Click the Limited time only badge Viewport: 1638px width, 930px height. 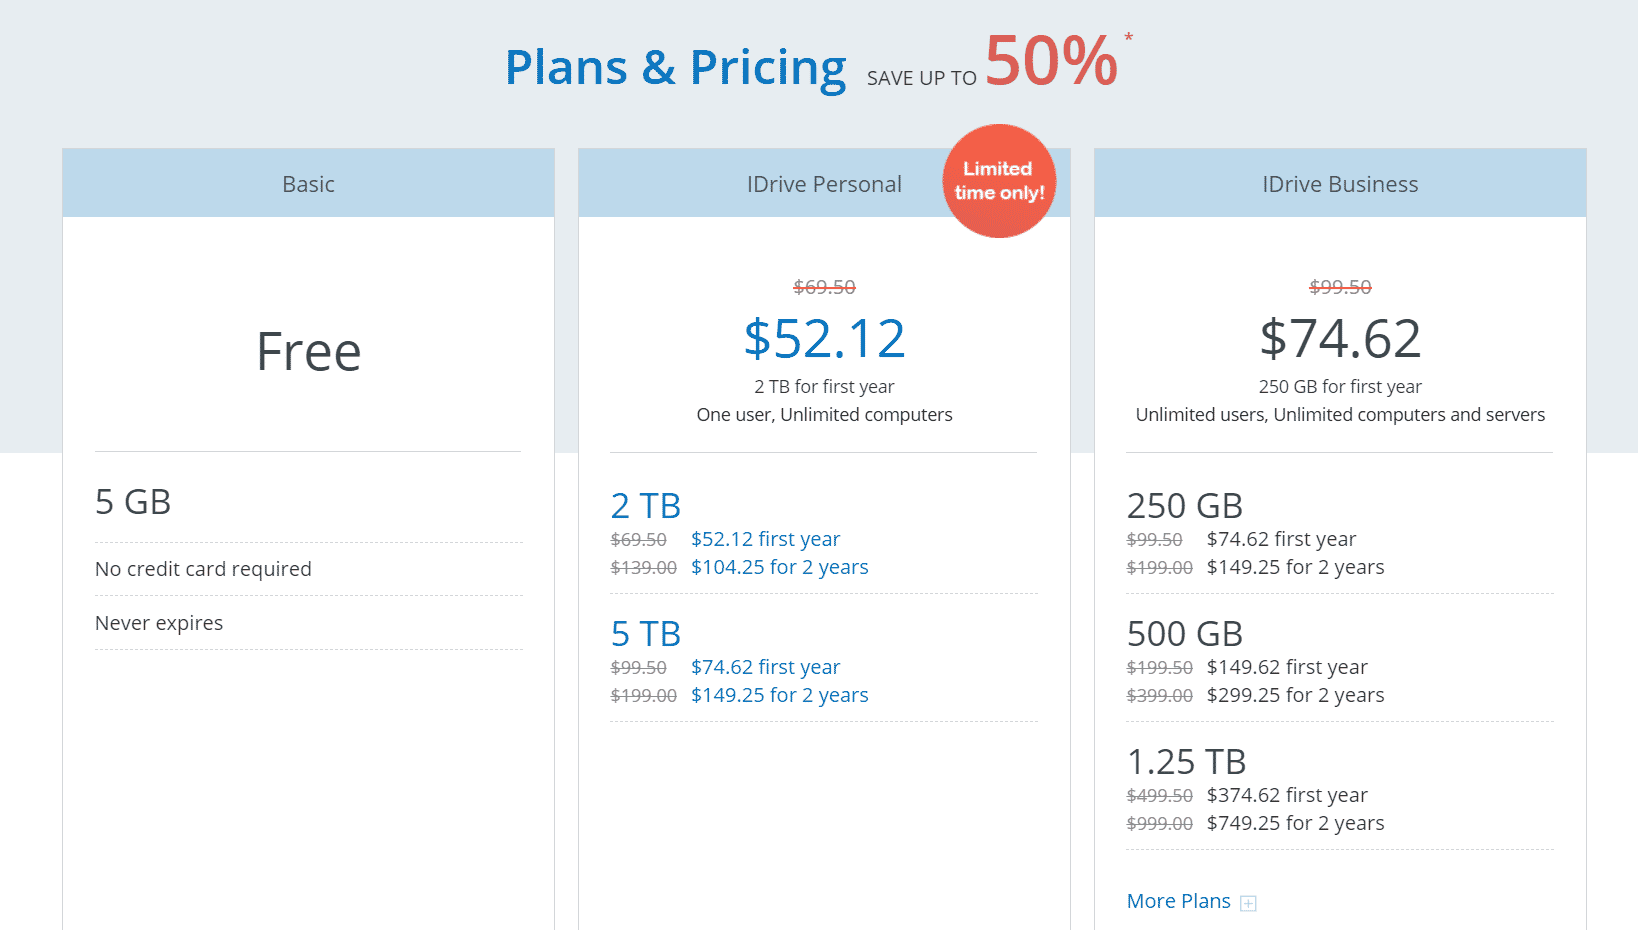click(999, 181)
